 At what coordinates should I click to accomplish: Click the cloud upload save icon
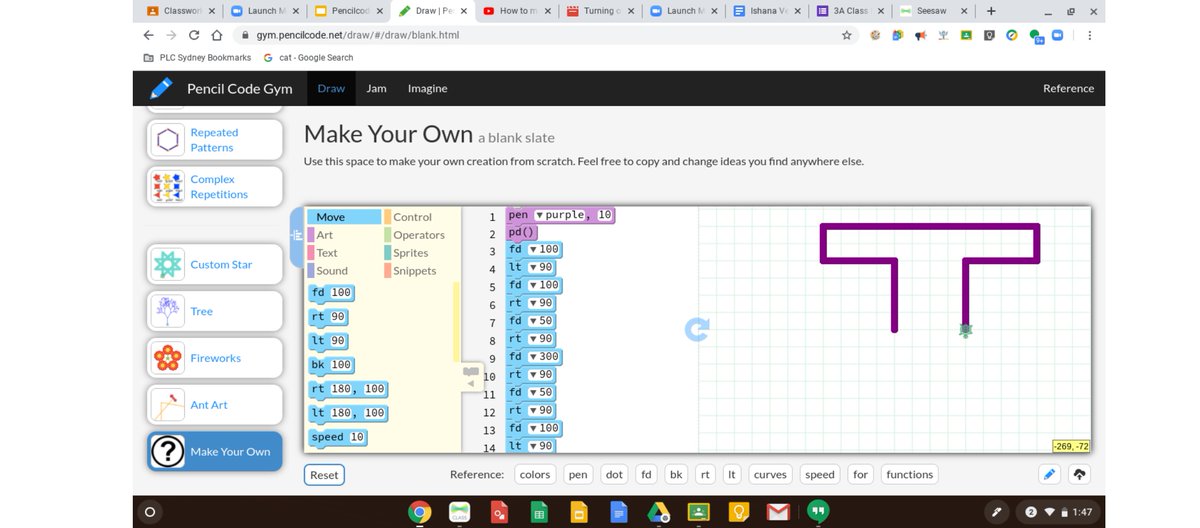pyautogui.click(x=1079, y=474)
